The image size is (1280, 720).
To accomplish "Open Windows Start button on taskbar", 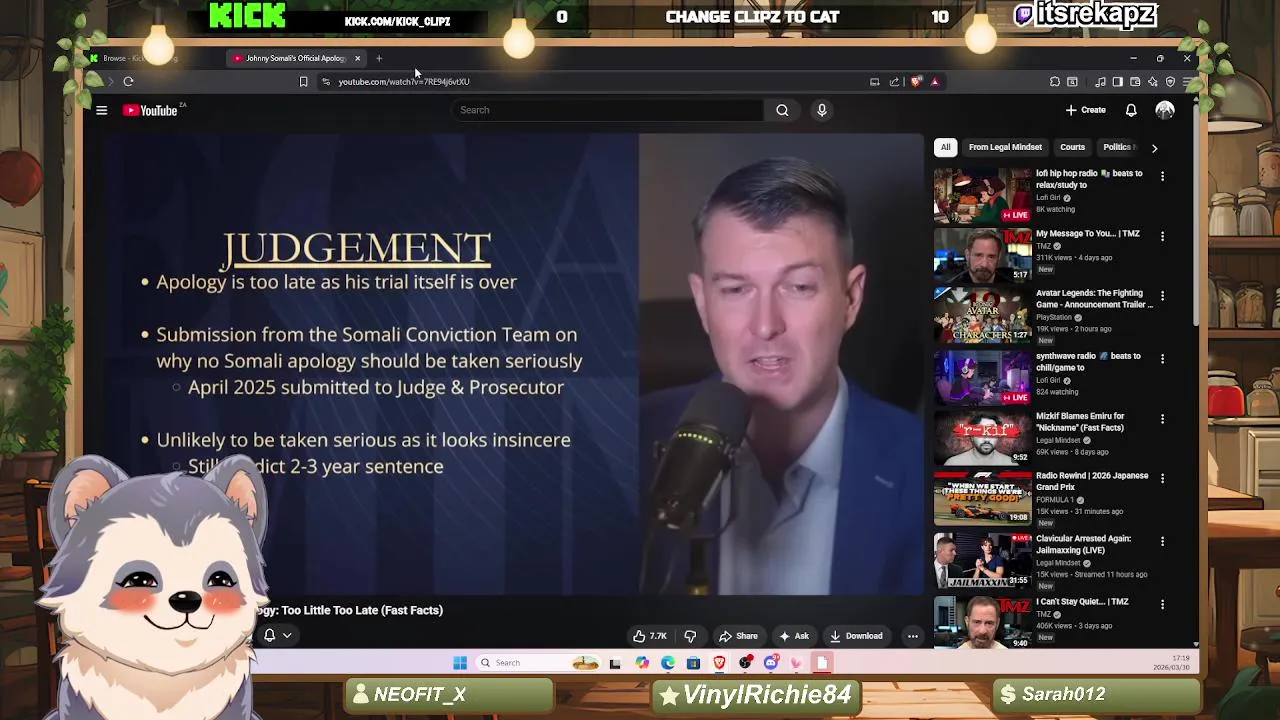I will tap(460, 663).
